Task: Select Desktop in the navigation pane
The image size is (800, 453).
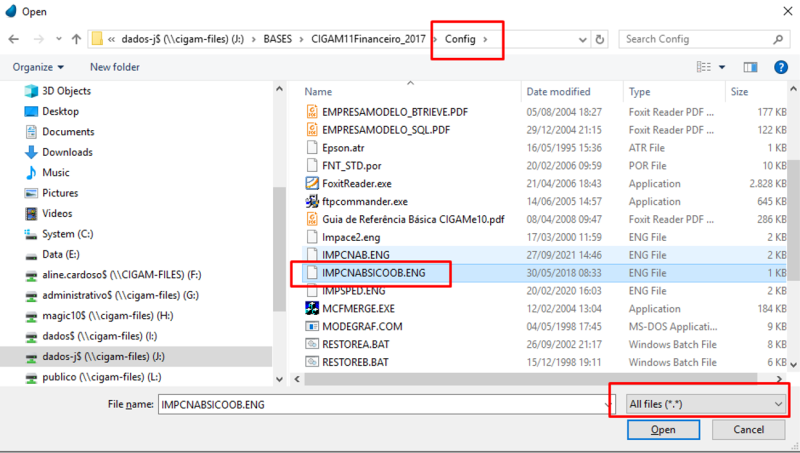Action: tap(60, 111)
